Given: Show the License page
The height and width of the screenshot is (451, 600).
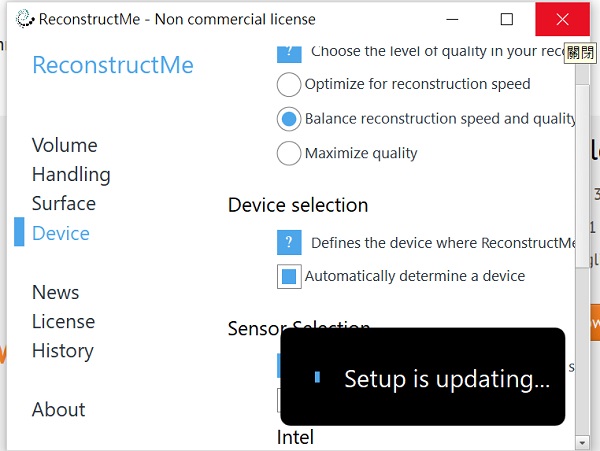Looking at the screenshot, I should point(63,321).
